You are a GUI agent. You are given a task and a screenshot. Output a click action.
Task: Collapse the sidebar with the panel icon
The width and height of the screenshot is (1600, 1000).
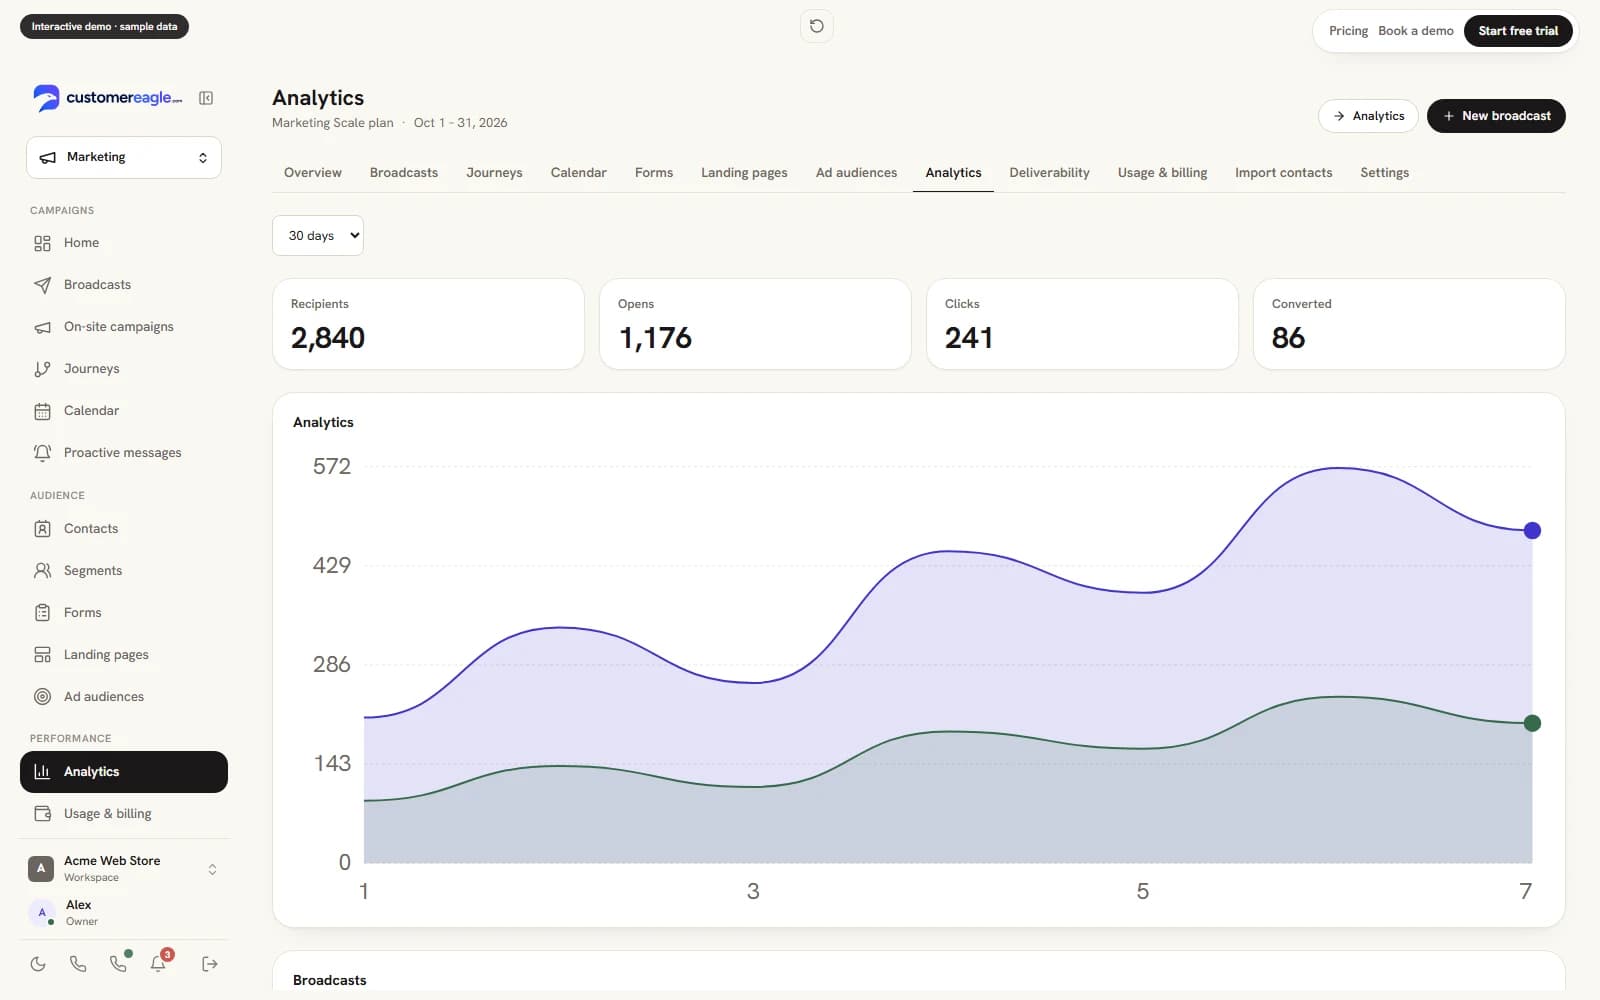206,98
